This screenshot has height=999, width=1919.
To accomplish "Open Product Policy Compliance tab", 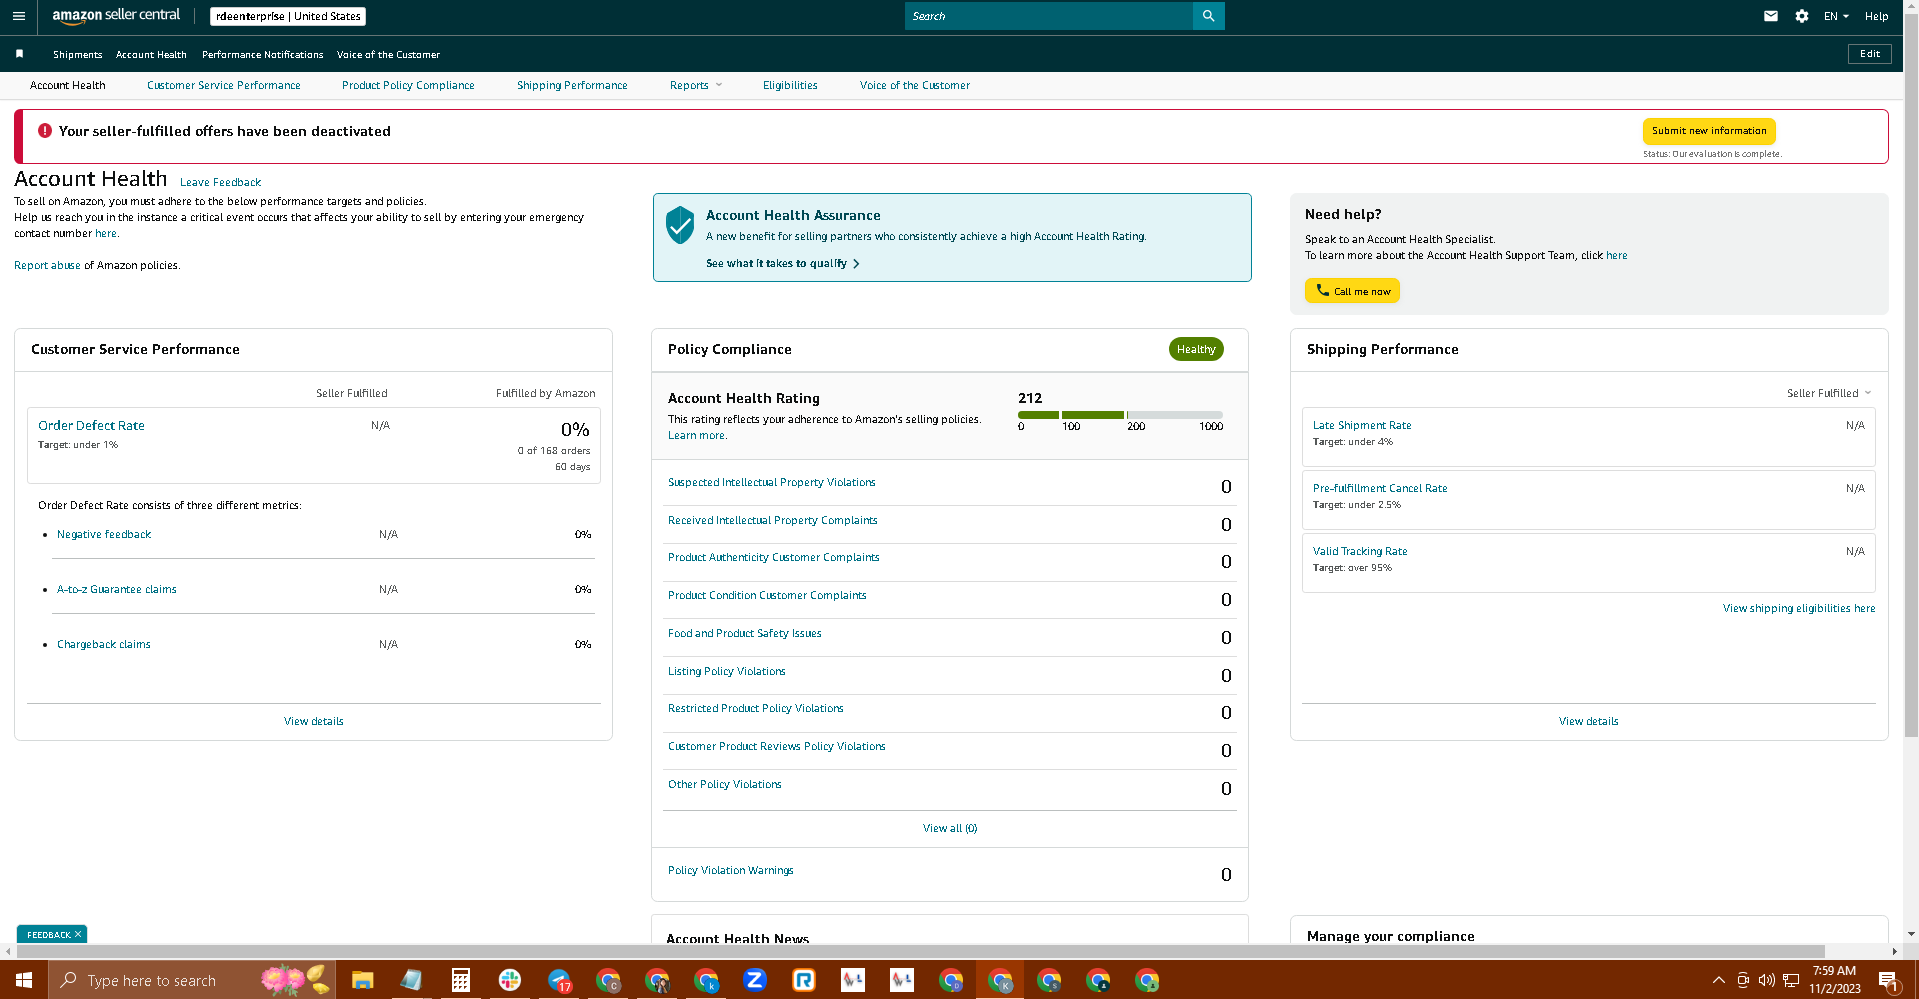I will pyautogui.click(x=408, y=86).
